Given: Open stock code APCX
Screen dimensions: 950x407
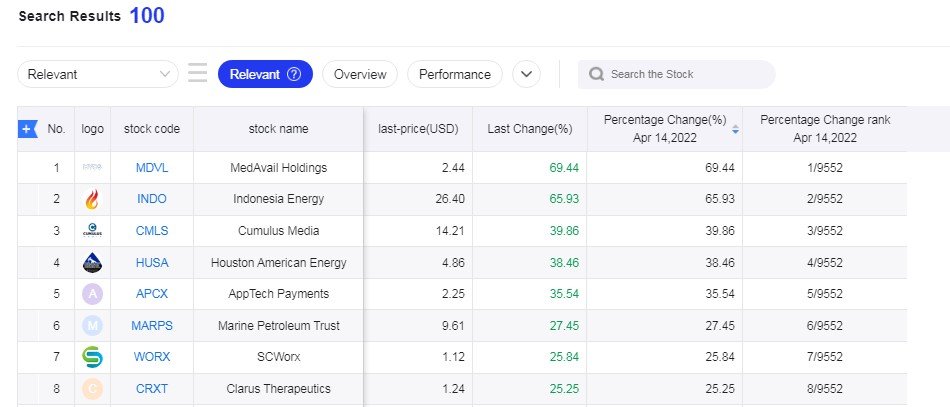Looking at the screenshot, I should pyautogui.click(x=152, y=294).
